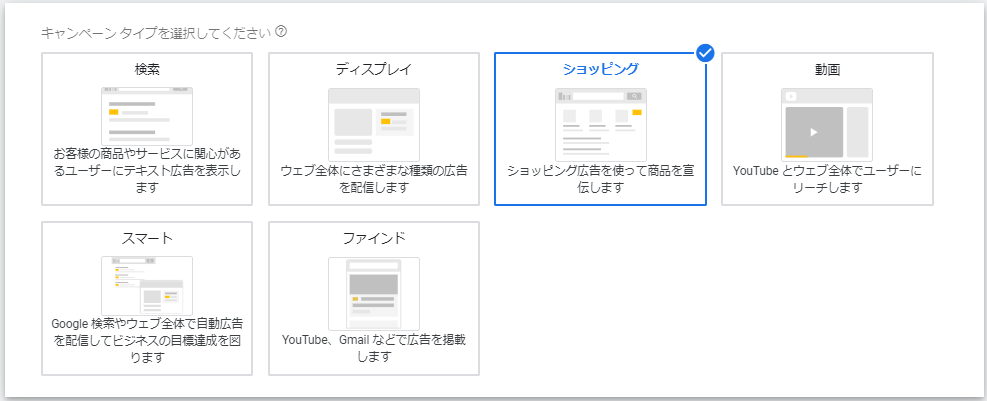The image size is (987, 401).
Task: Click the Google 検索 automatic ads description
Action: pyautogui.click(x=147, y=341)
